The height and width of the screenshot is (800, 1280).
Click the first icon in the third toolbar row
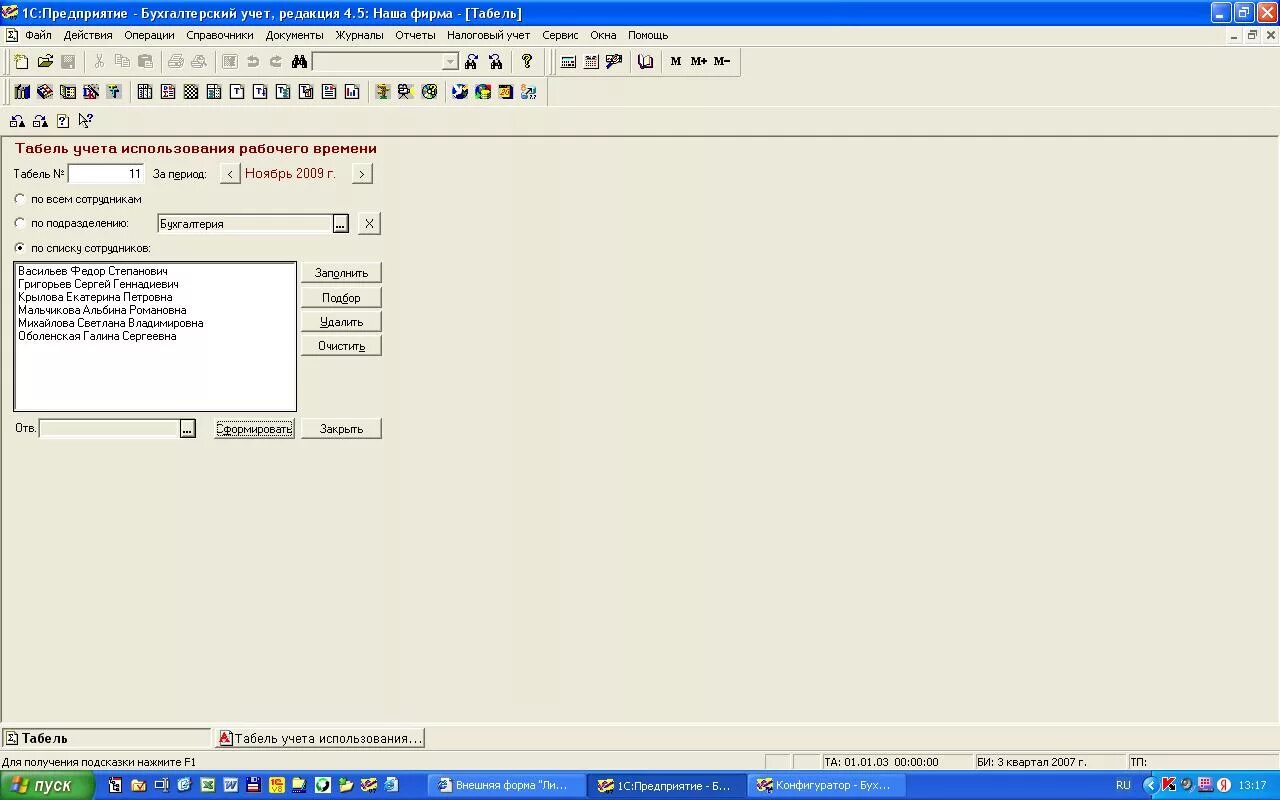coord(17,121)
